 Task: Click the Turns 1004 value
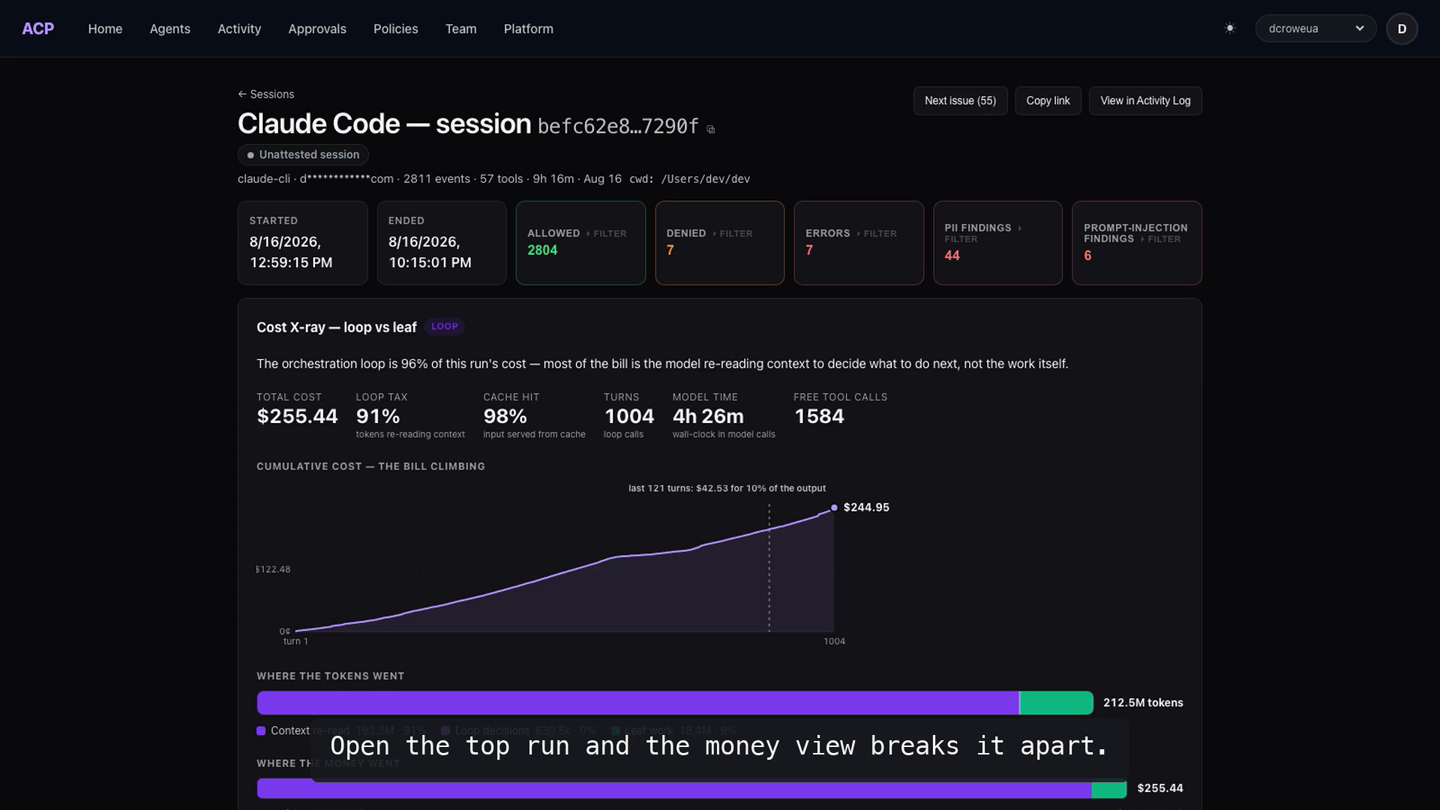click(629, 416)
